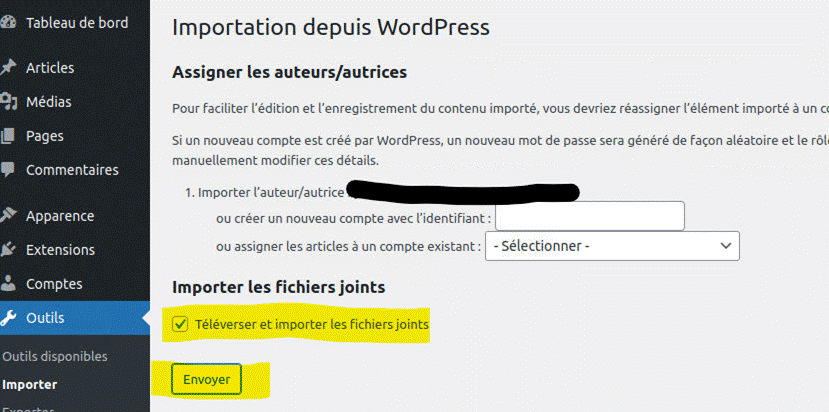Click the Tableau de bord dashboard icon
Screen dimensions: 829x412
point(7,23)
